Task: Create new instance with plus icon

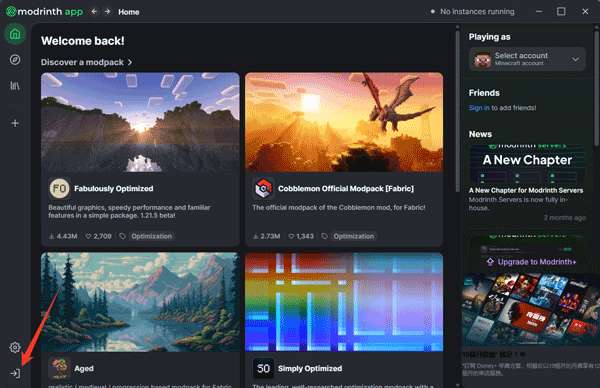Action: point(15,123)
